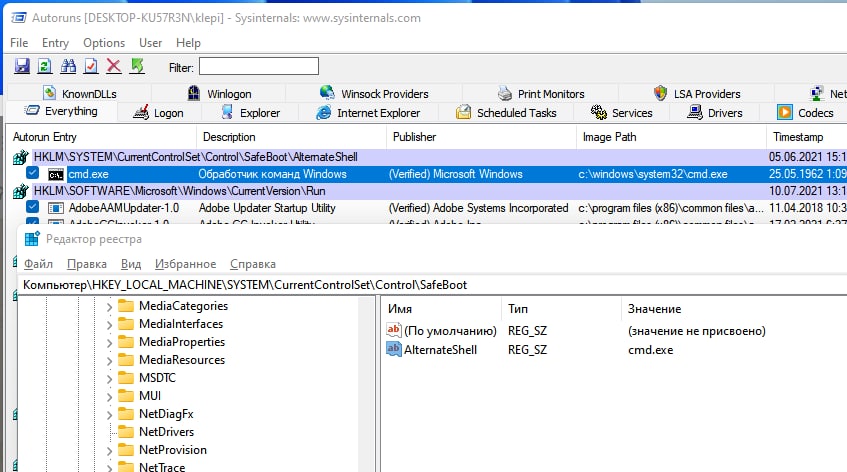The height and width of the screenshot is (472, 847).
Task: Expand the MUI registry key
Action: tap(109, 397)
